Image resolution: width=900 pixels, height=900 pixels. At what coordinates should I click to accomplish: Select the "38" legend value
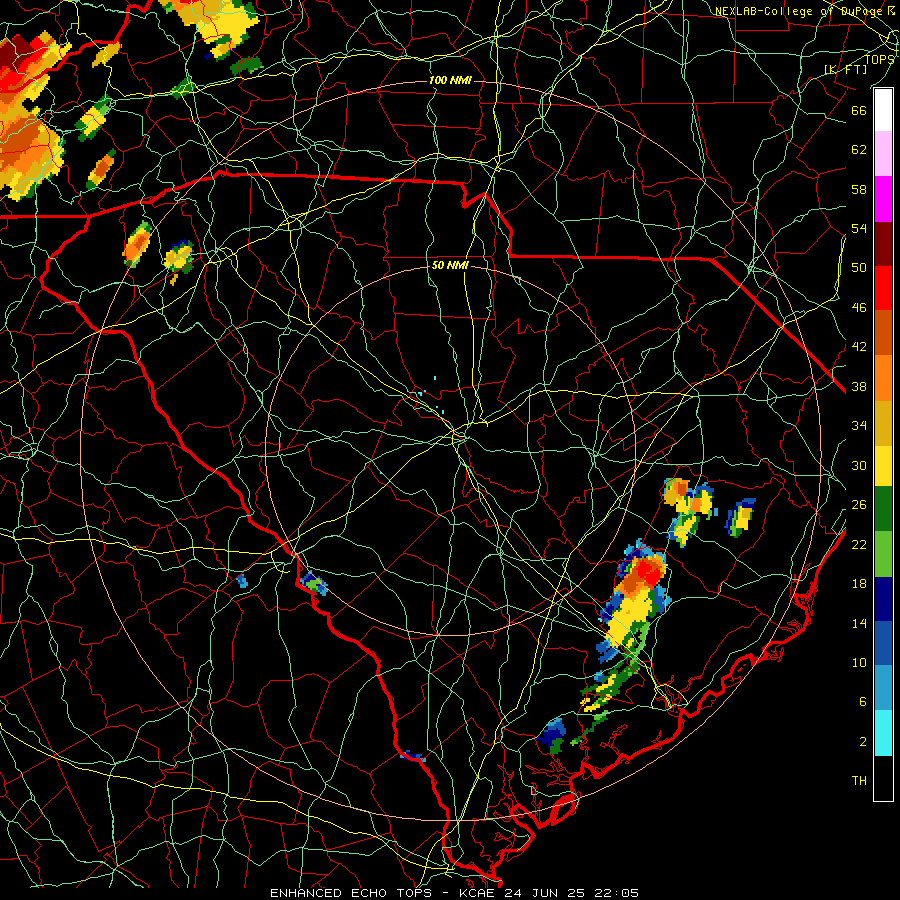859,386
